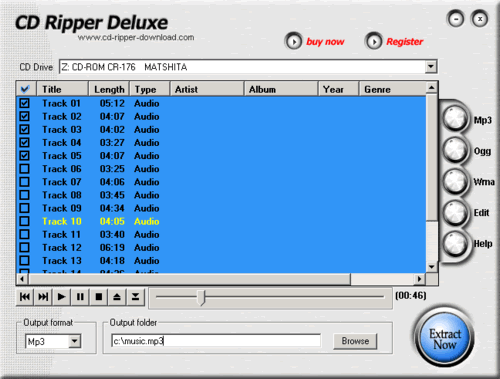Close the CD Ripper Deluxe window
The image size is (500, 379).
(x=480, y=19)
